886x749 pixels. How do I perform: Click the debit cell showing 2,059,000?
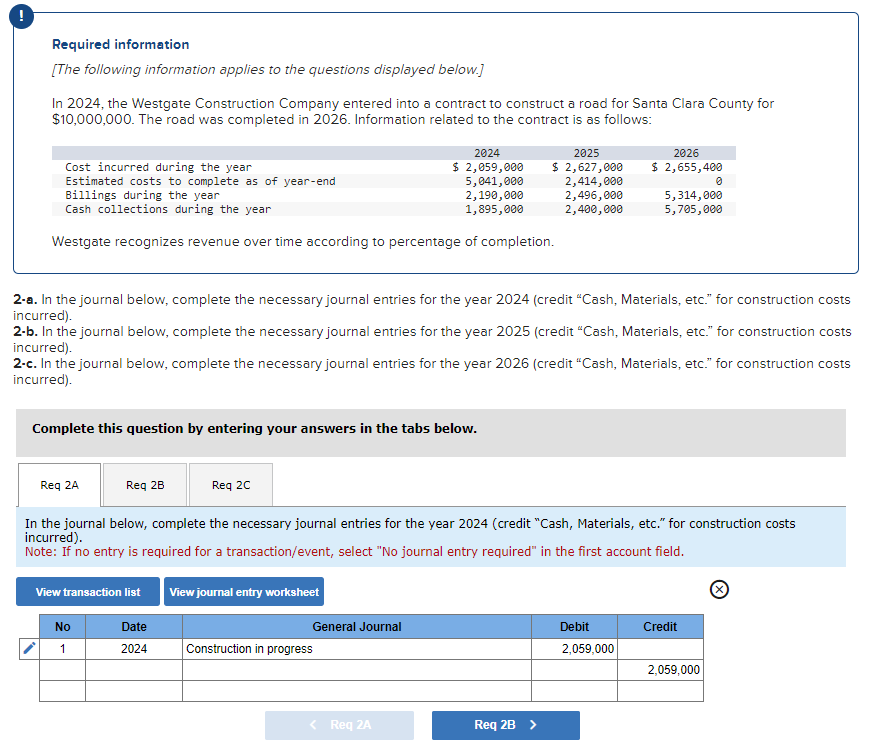click(574, 648)
